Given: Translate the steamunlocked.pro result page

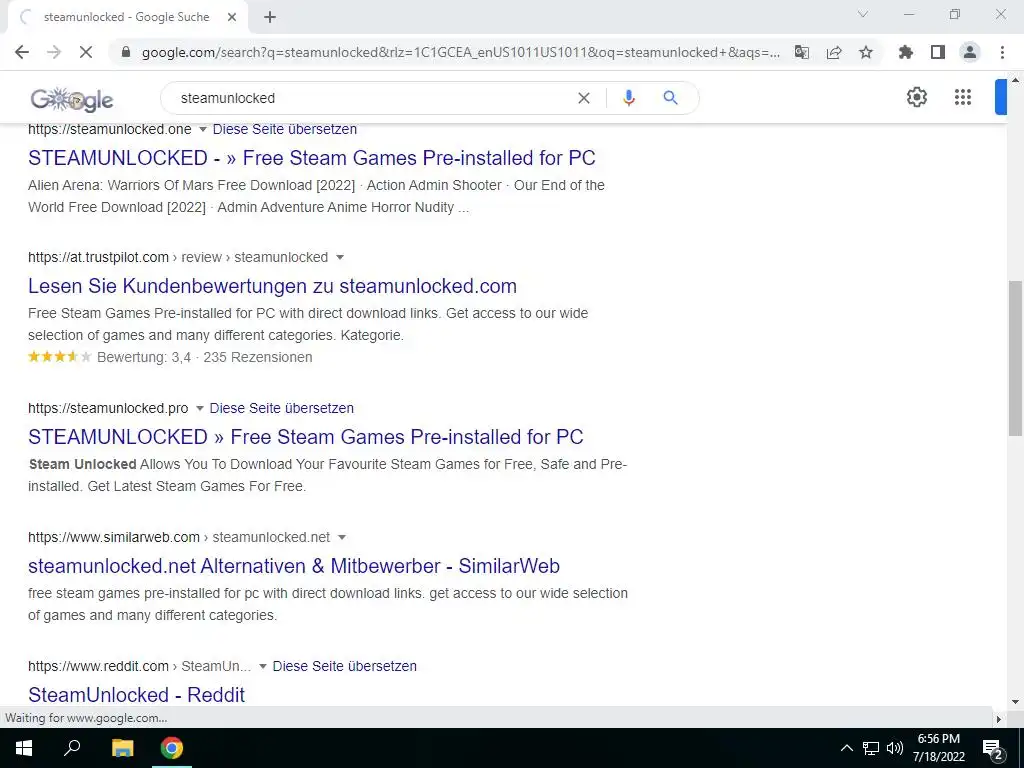Looking at the screenshot, I should [x=281, y=408].
